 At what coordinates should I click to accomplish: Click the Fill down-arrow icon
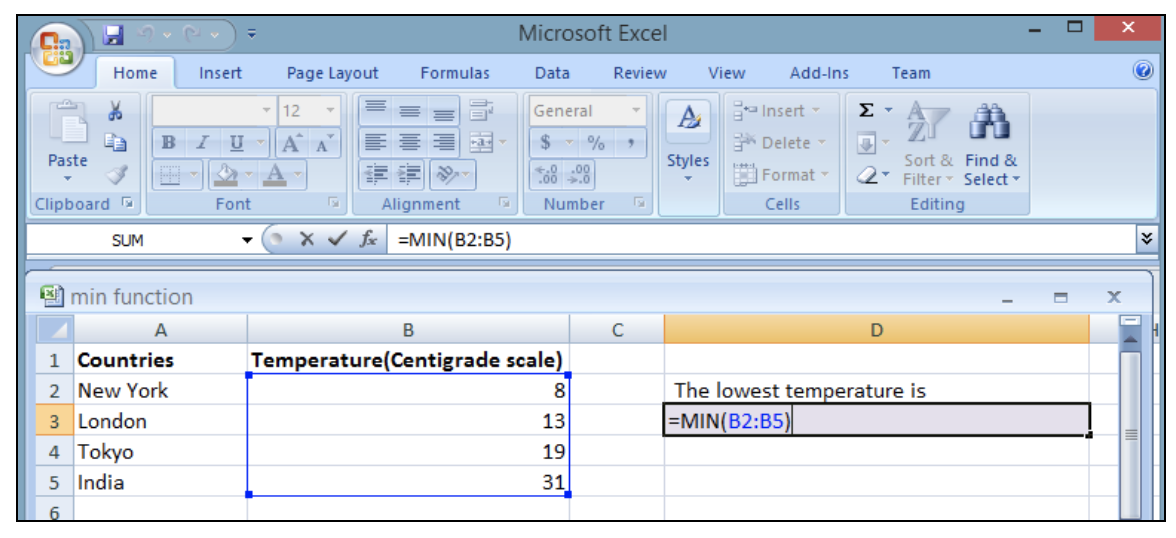[x=865, y=143]
